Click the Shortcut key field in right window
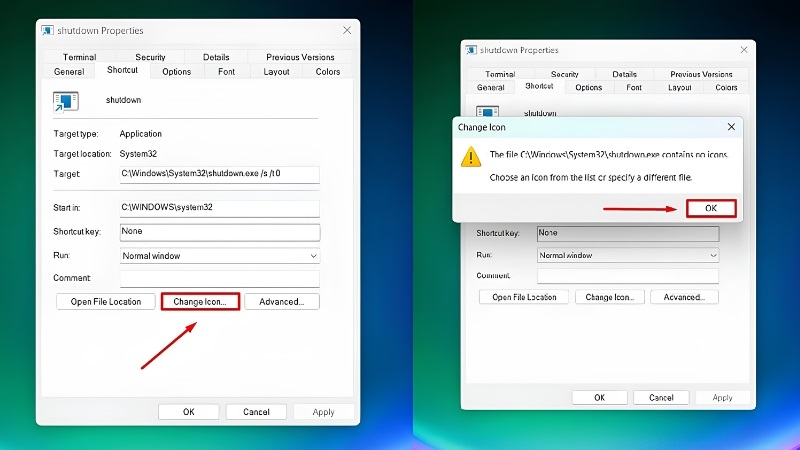Screen dimensions: 800x450 [x=628, y=233]
